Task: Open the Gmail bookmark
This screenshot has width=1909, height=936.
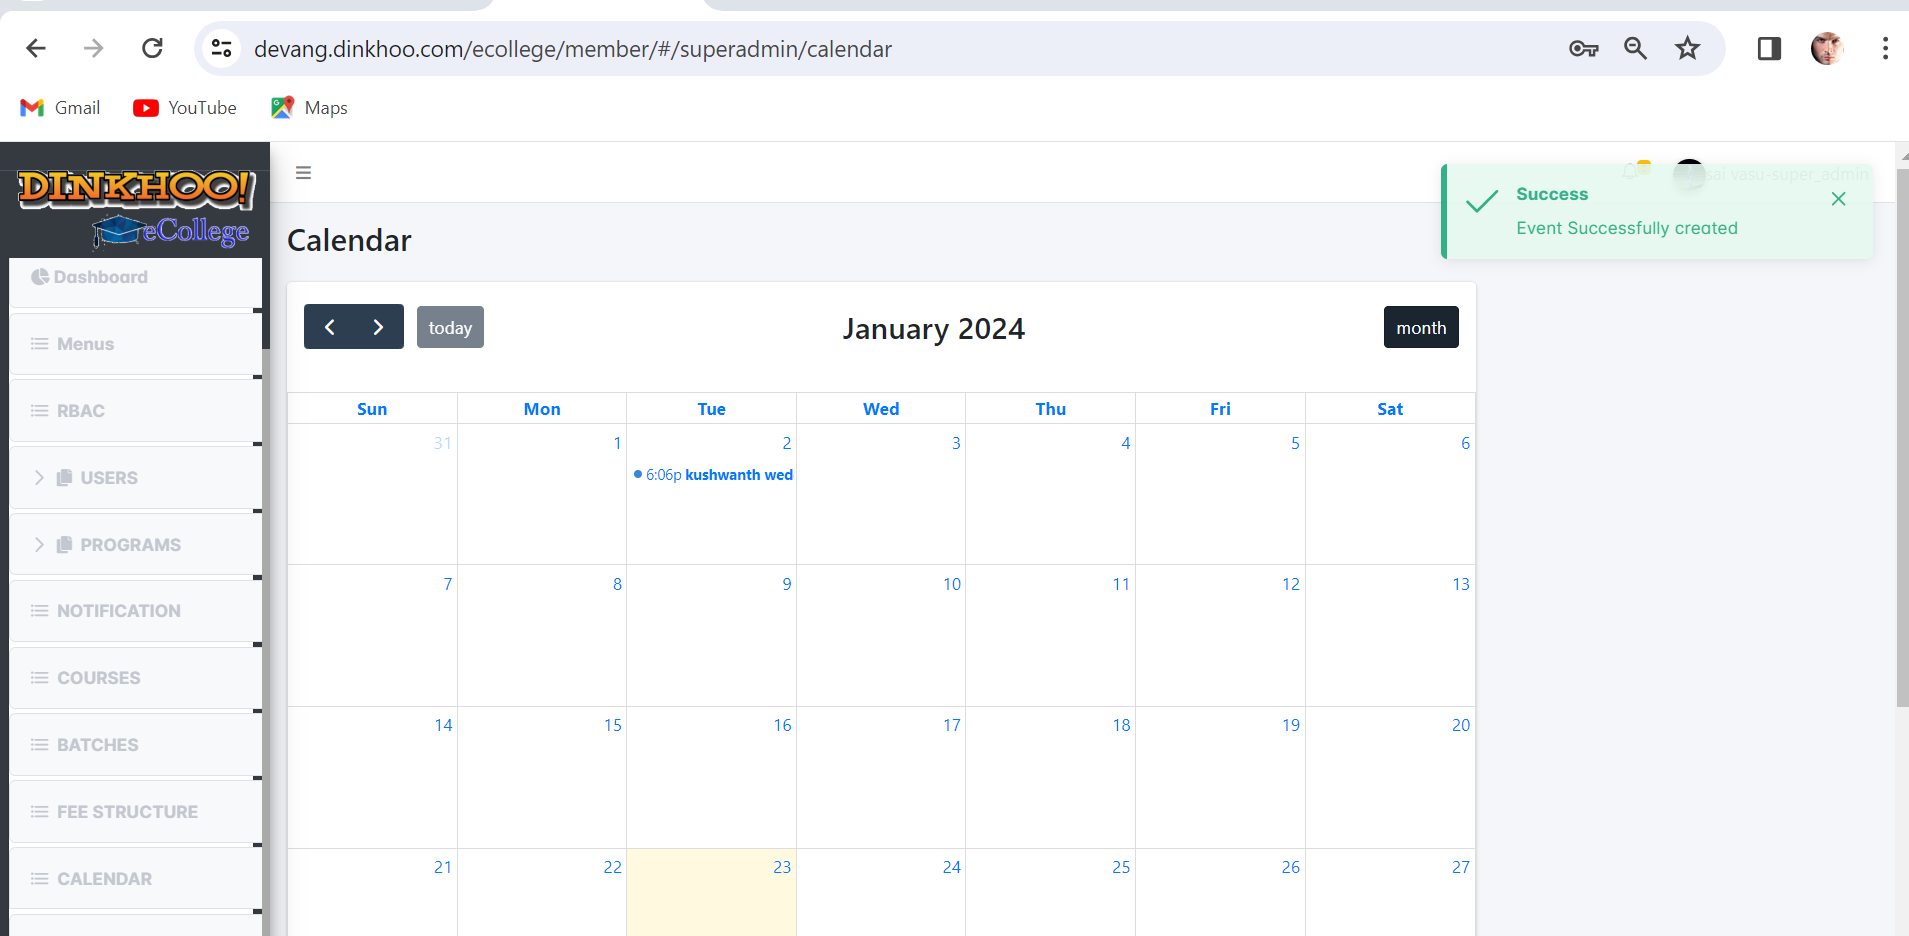Action: pos(60,108)
